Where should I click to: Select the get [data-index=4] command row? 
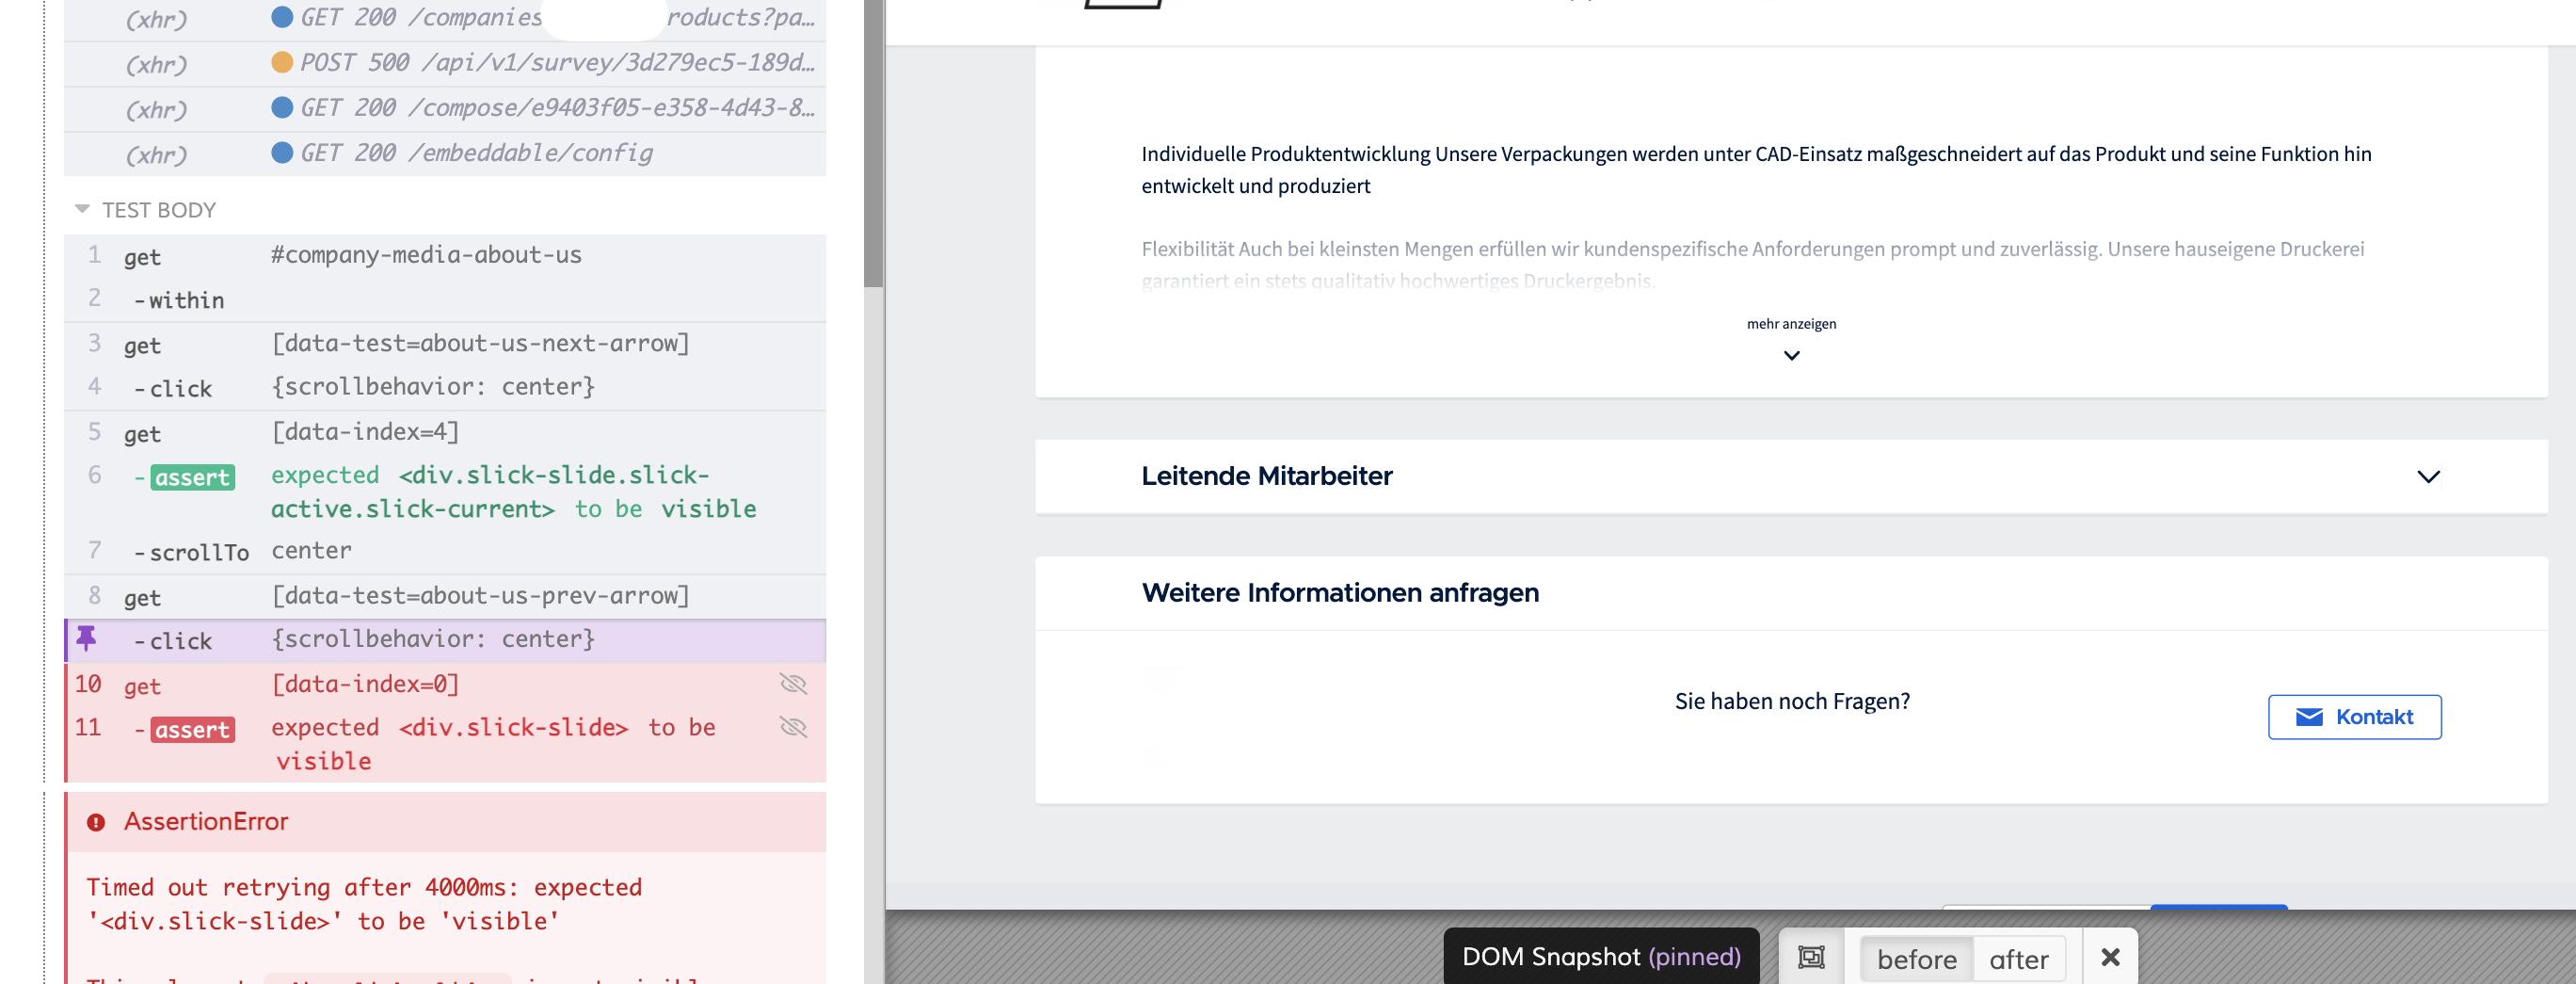400,432
